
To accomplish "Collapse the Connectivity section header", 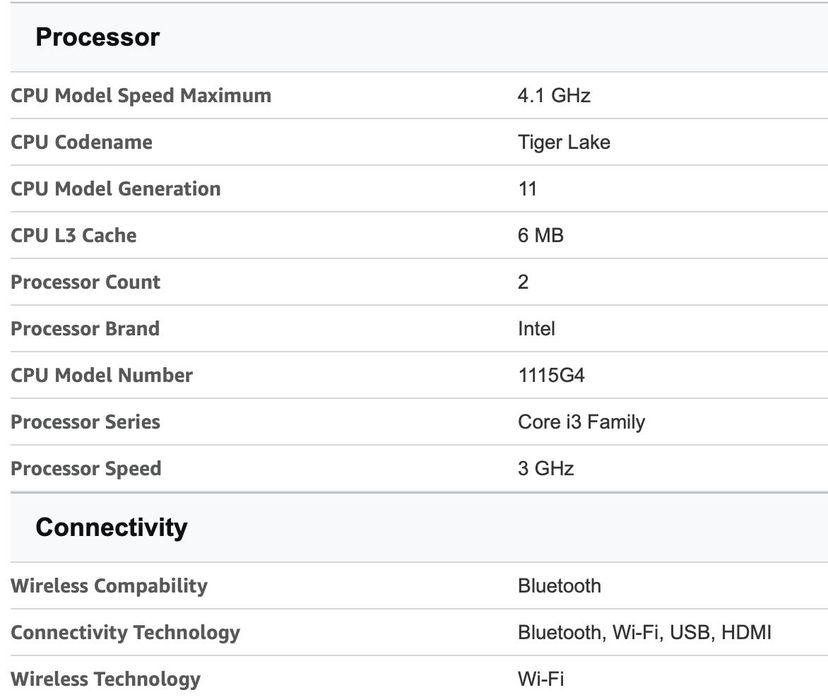I will point(111,527).
